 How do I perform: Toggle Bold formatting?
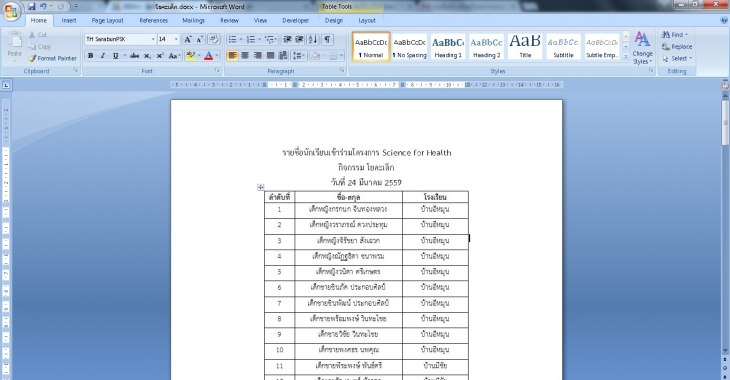(x=91, y=55)
